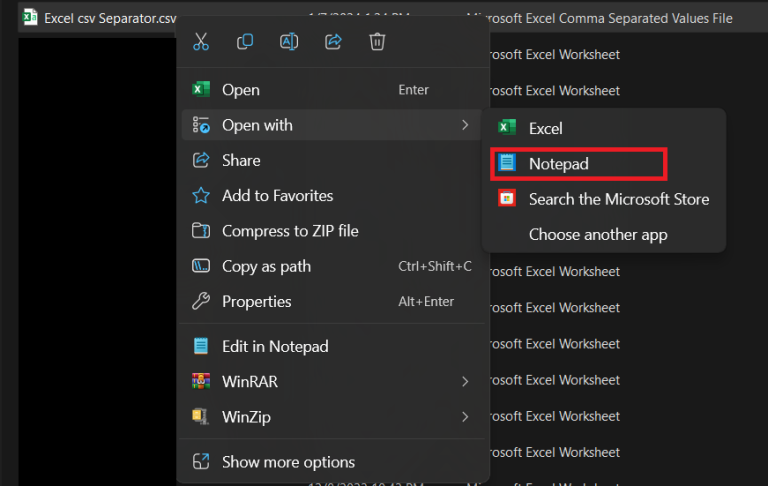
Task: Expand the Open with submenu arrow
Action: pos(464,125)
